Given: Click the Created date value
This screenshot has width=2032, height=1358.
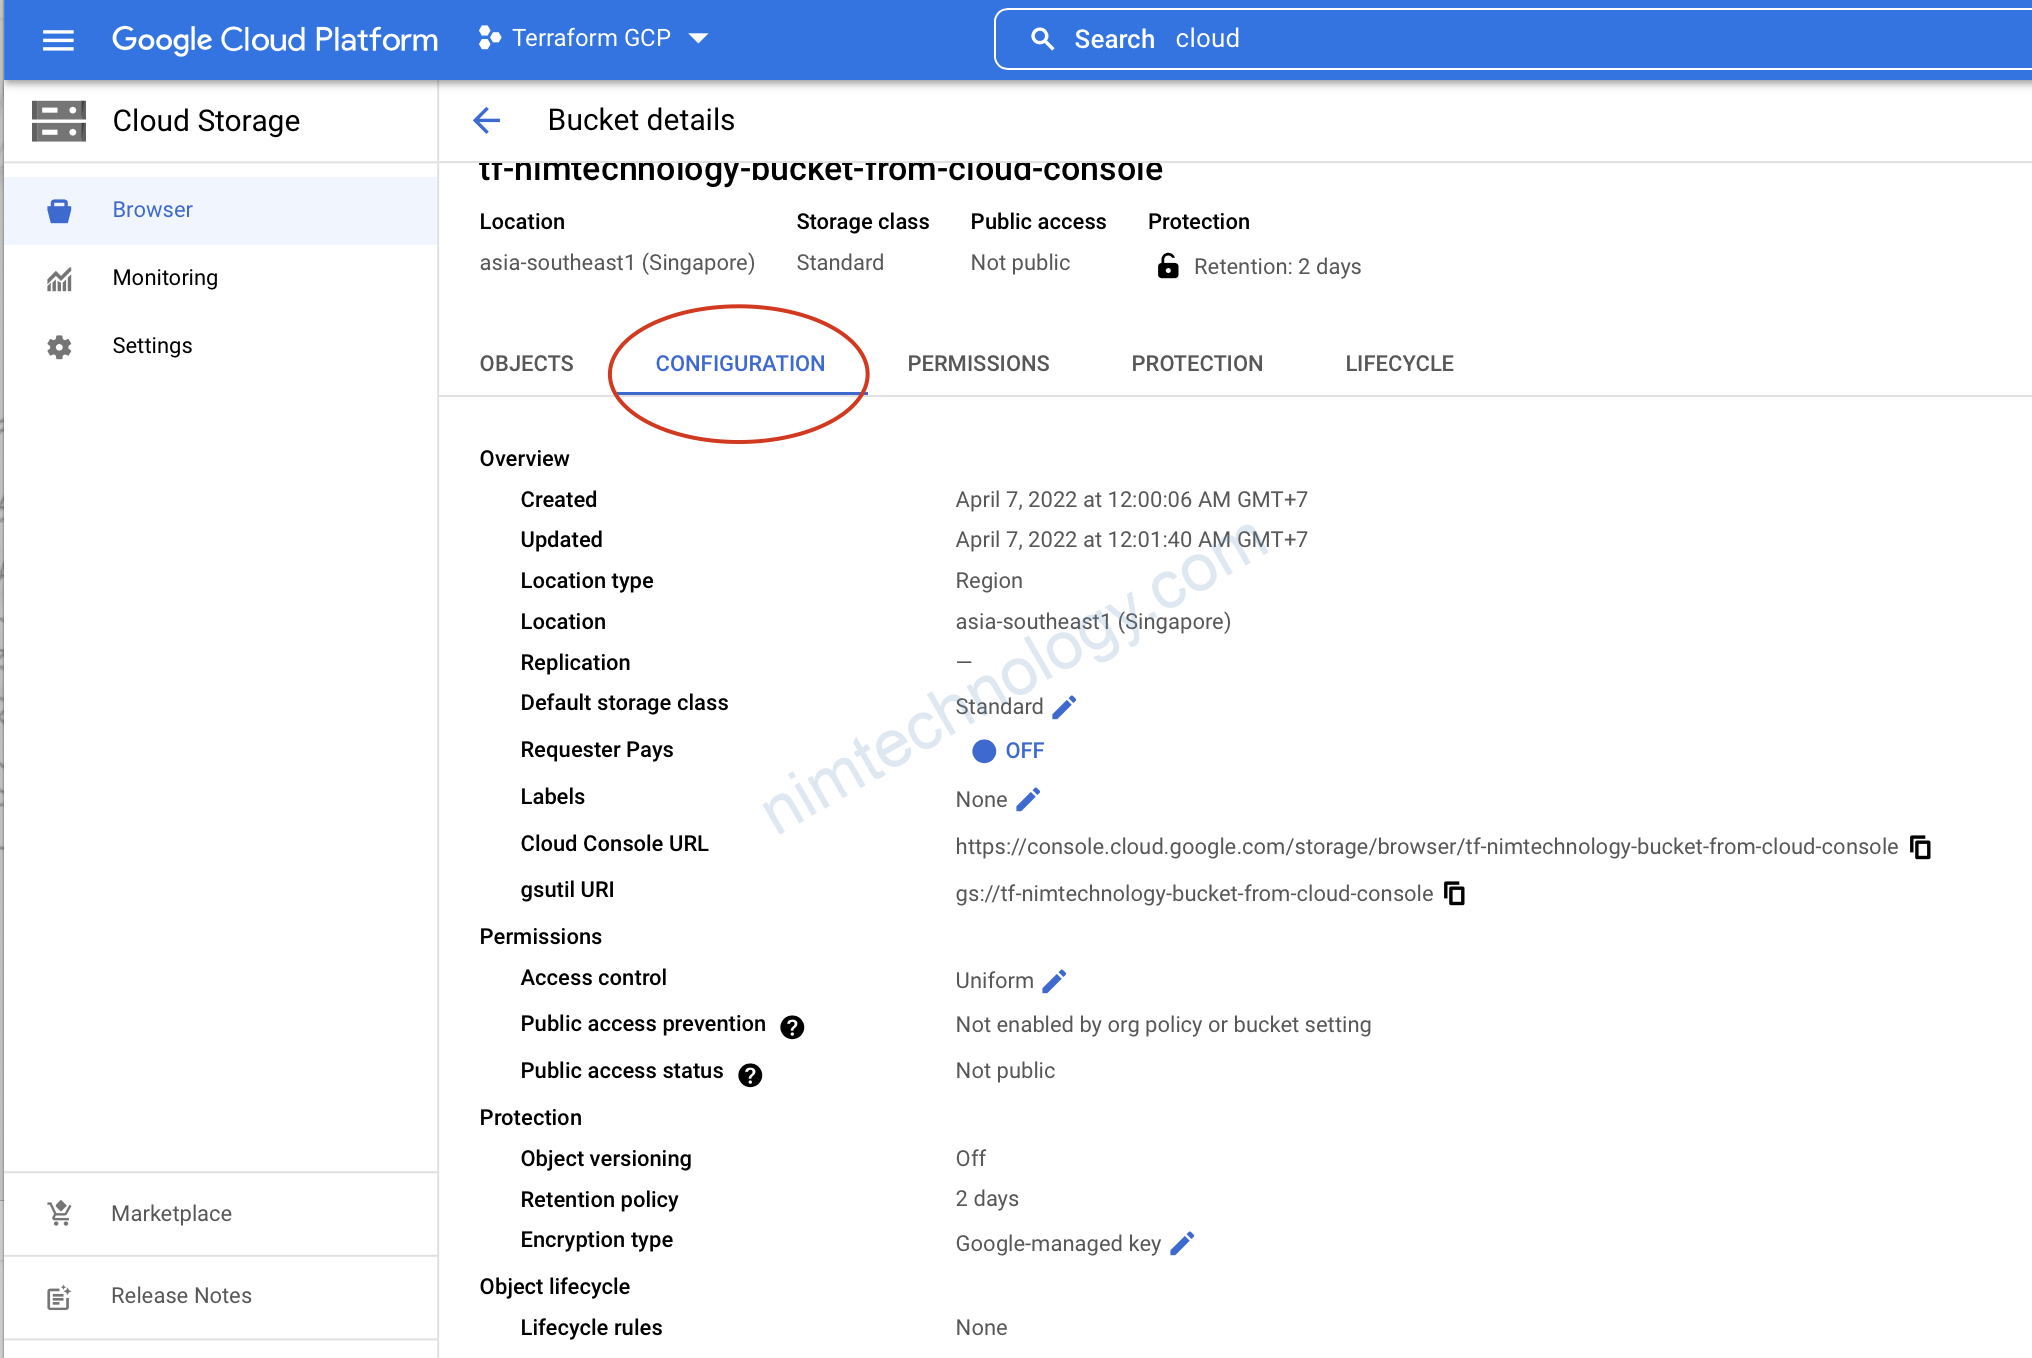Looking at the screenshot, I should (1132, 500).
